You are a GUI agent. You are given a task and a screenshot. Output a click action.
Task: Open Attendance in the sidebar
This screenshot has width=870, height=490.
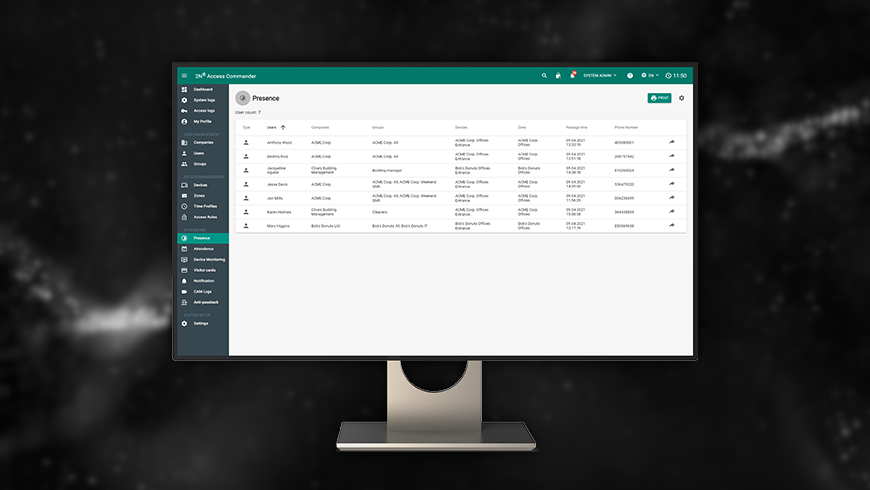[204, 249]
